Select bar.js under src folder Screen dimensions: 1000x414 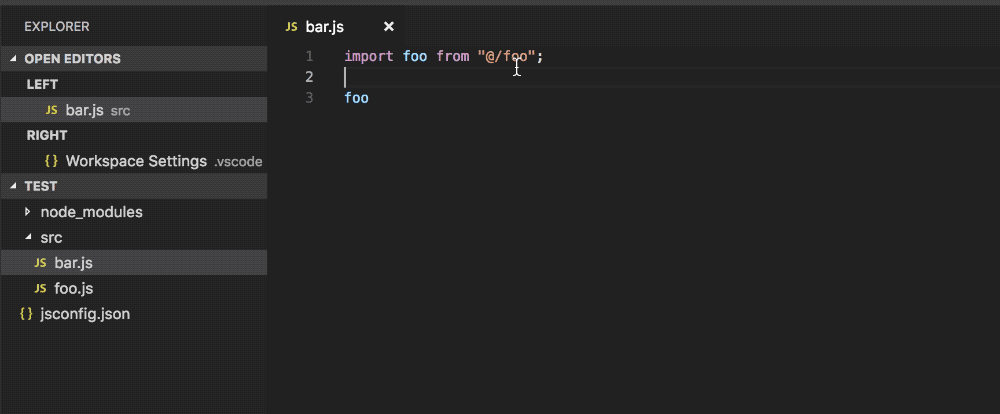[134, 263]
